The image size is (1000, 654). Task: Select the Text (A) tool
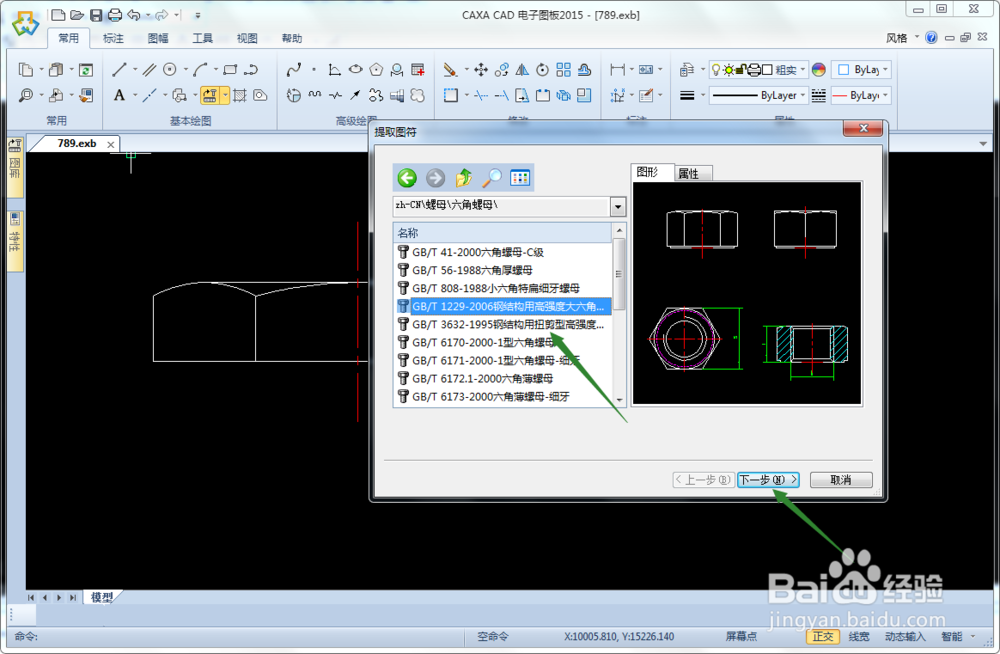coord(119,95)
